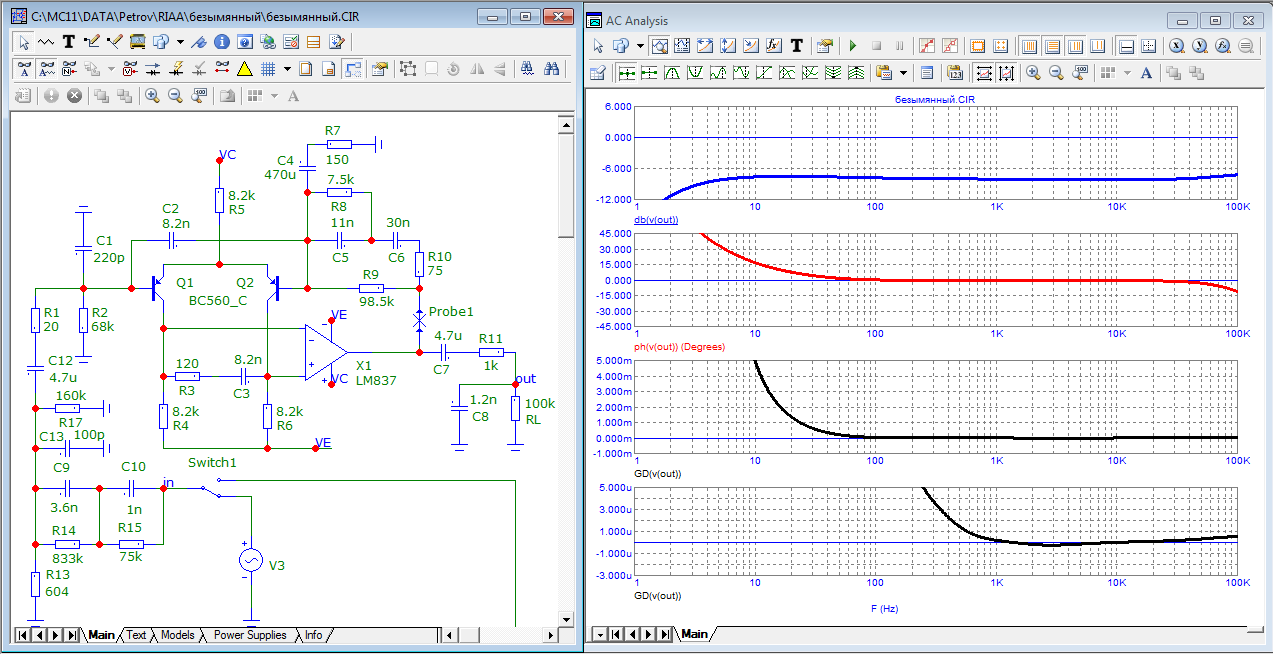Click the Info mode icon
The height and width of the screenshot is (654, 1273).
click(x=221, y=42)
